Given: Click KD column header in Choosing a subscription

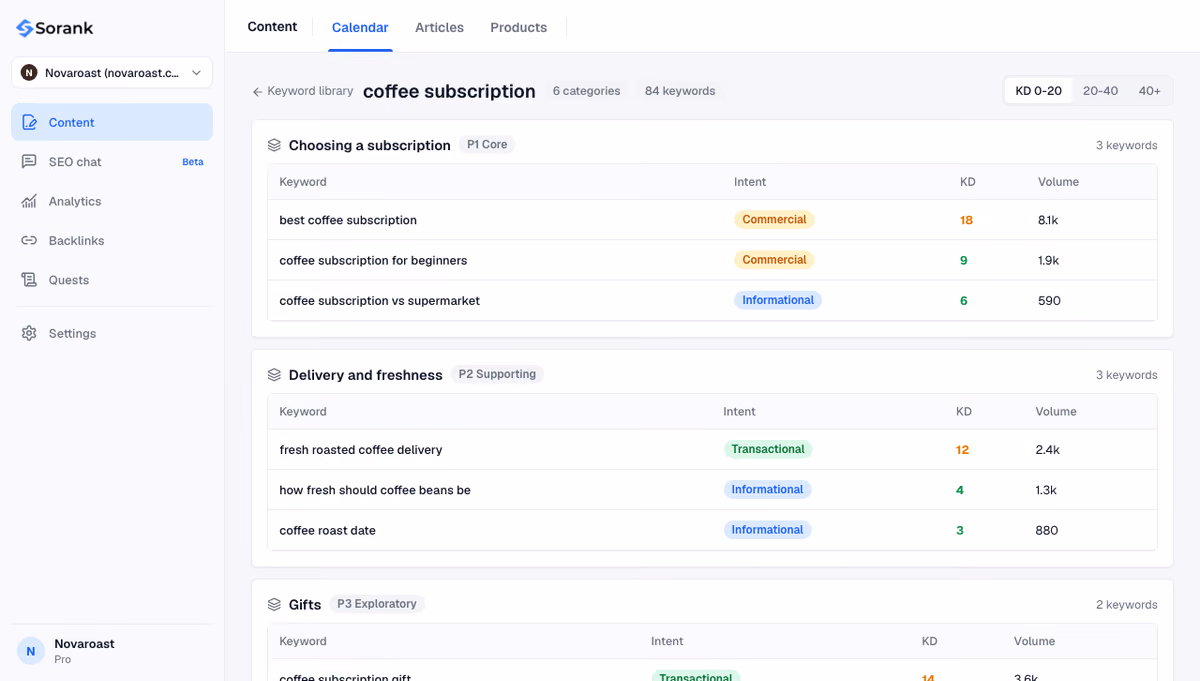Looking at the screenshot, I should point(967,182).
